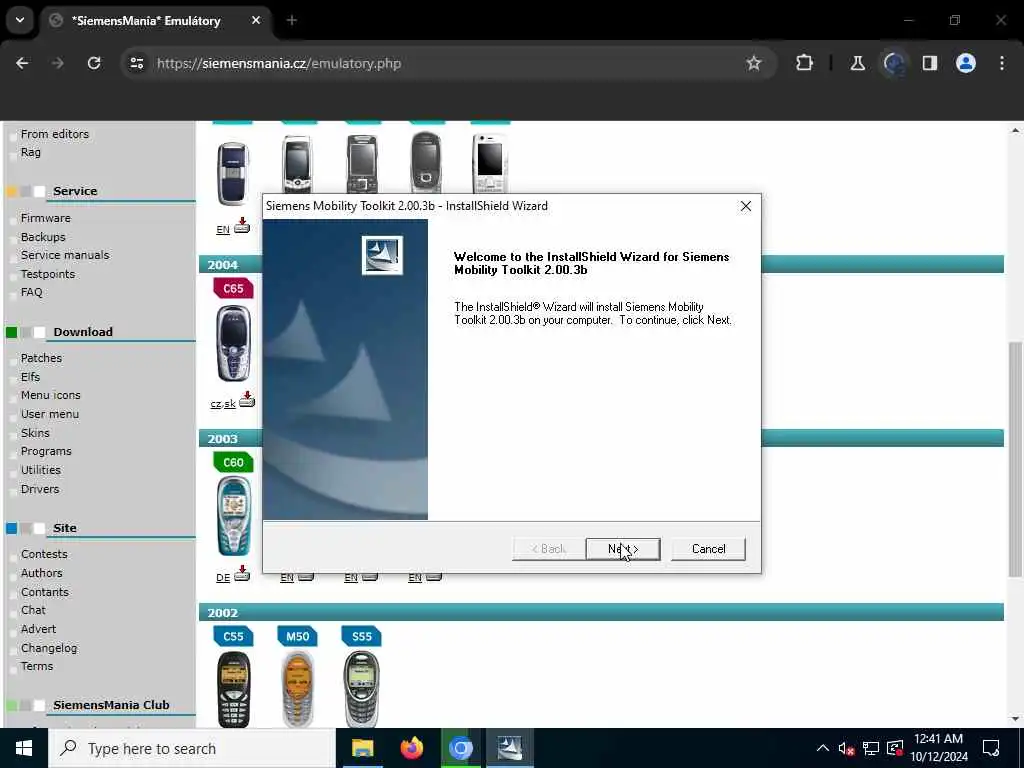Select the installer icon in taskbar
This screenshot has width=1024, height=768.
click(x=509, y=748)
